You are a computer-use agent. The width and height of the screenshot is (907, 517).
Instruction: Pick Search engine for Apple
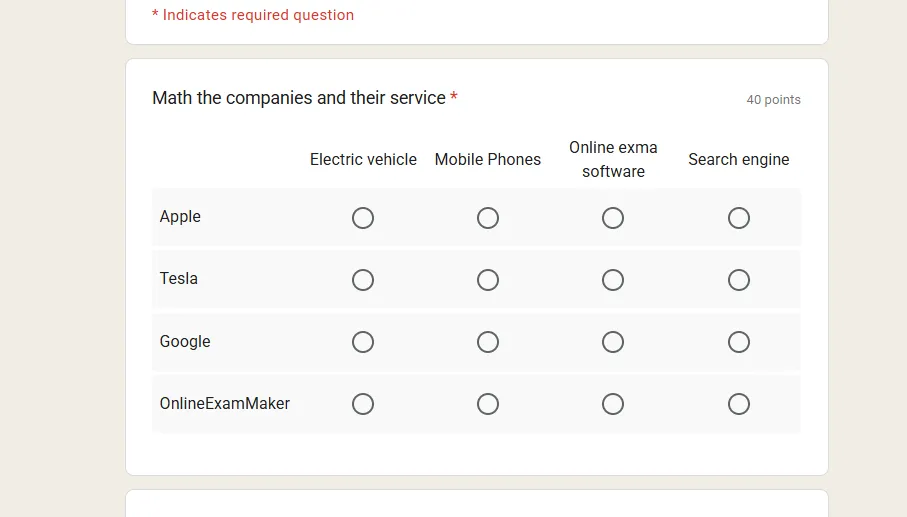coord(739,218)
